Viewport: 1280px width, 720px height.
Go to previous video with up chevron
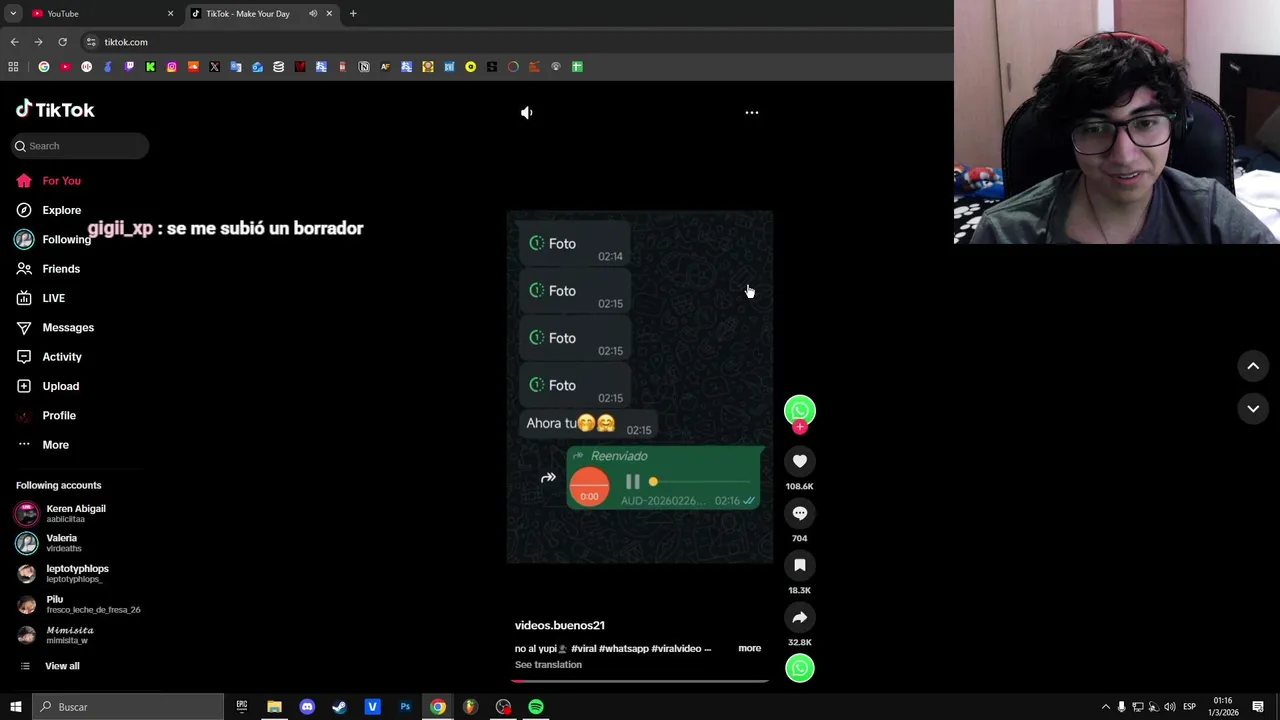1253,366
